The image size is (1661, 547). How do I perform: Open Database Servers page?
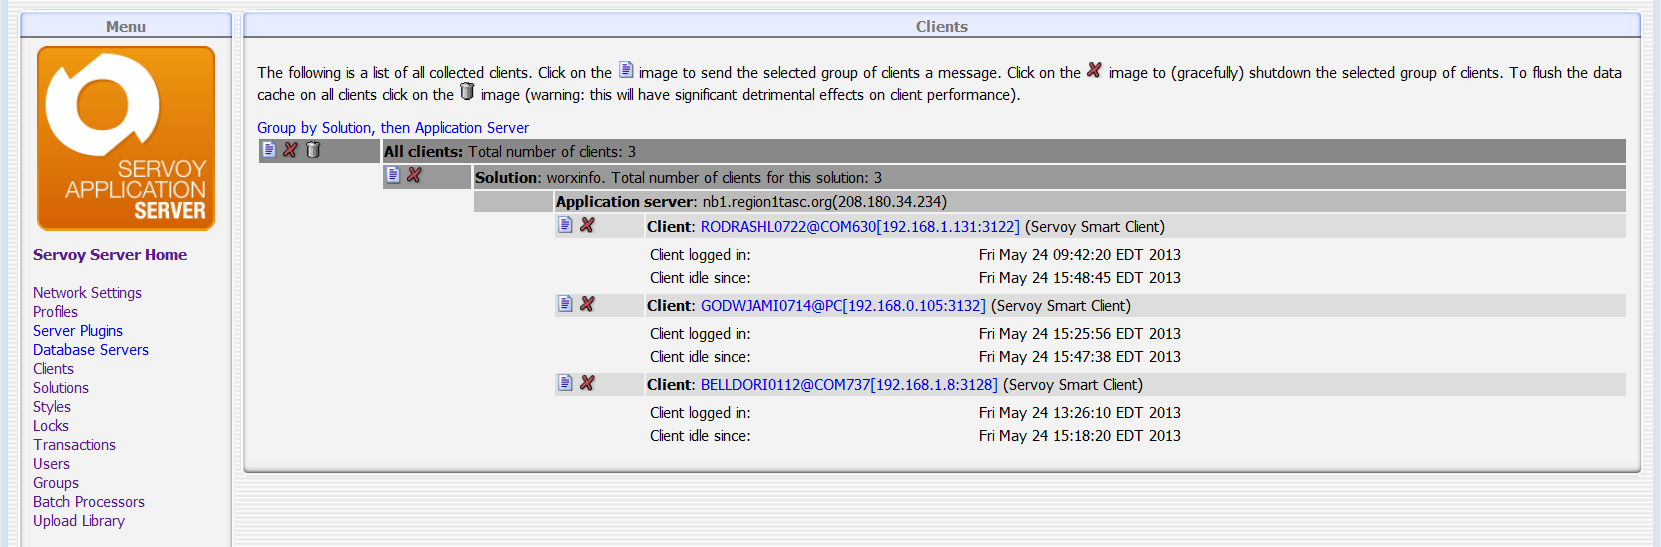[91, 350]
